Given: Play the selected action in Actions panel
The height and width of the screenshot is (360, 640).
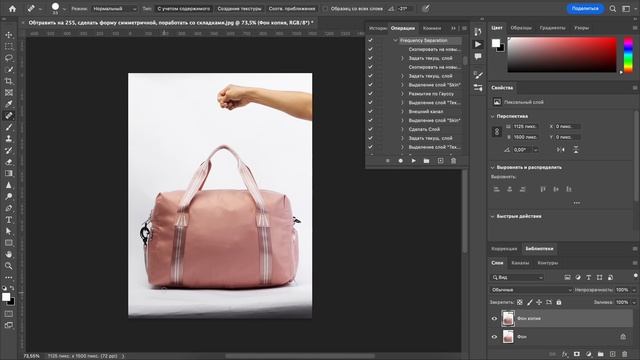Looking at the screenshot, I should (x=413, y=161).
